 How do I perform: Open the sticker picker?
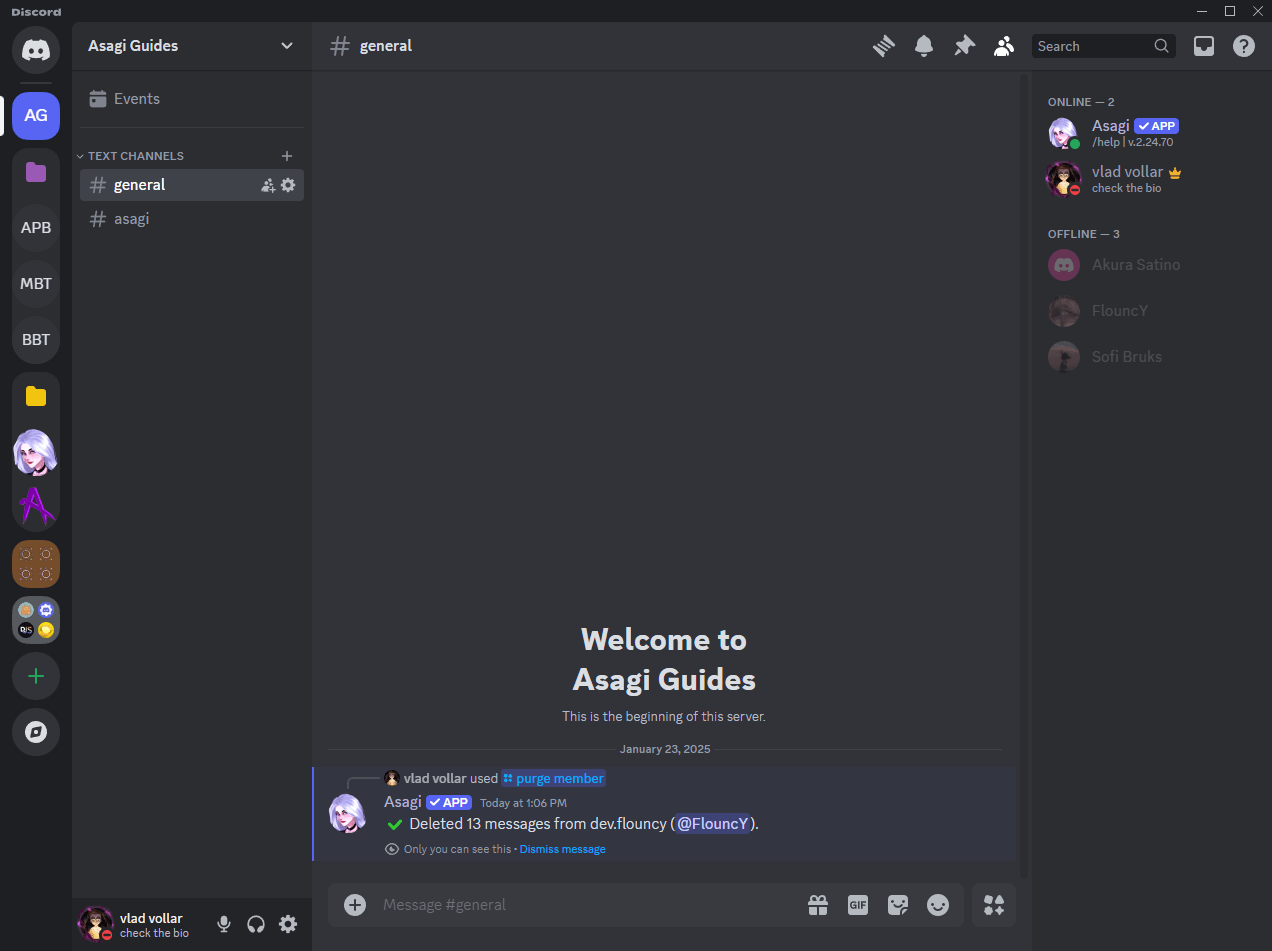tap(898, 905)
